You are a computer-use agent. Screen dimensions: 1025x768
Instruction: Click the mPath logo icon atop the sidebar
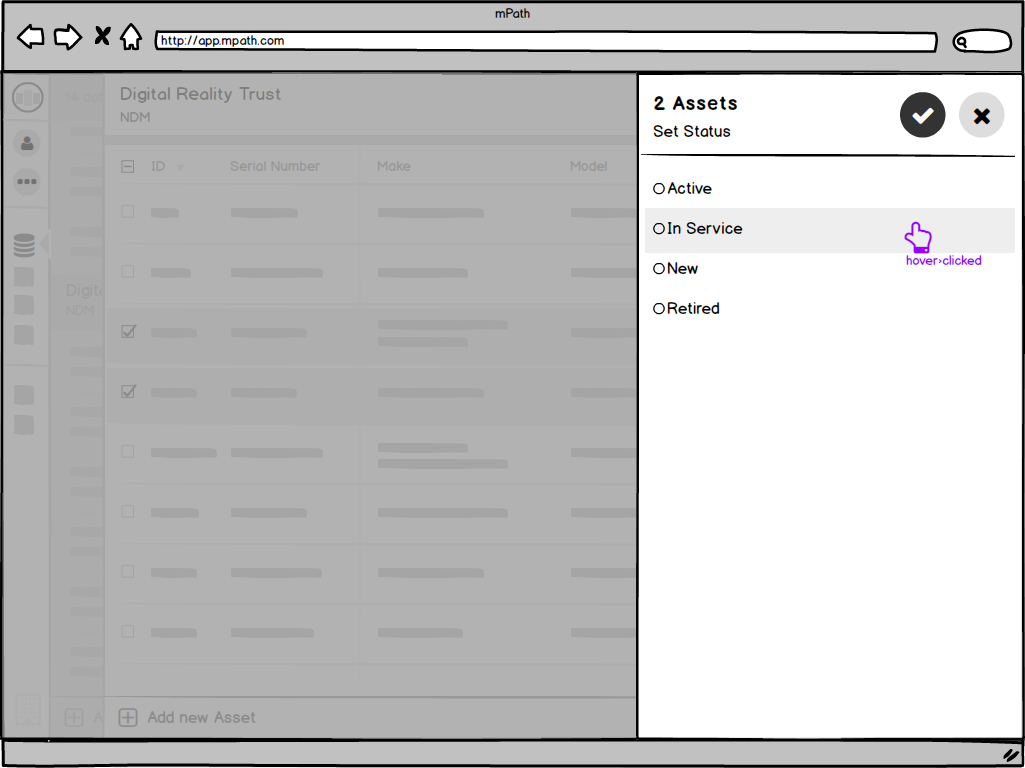pos(27,97)
